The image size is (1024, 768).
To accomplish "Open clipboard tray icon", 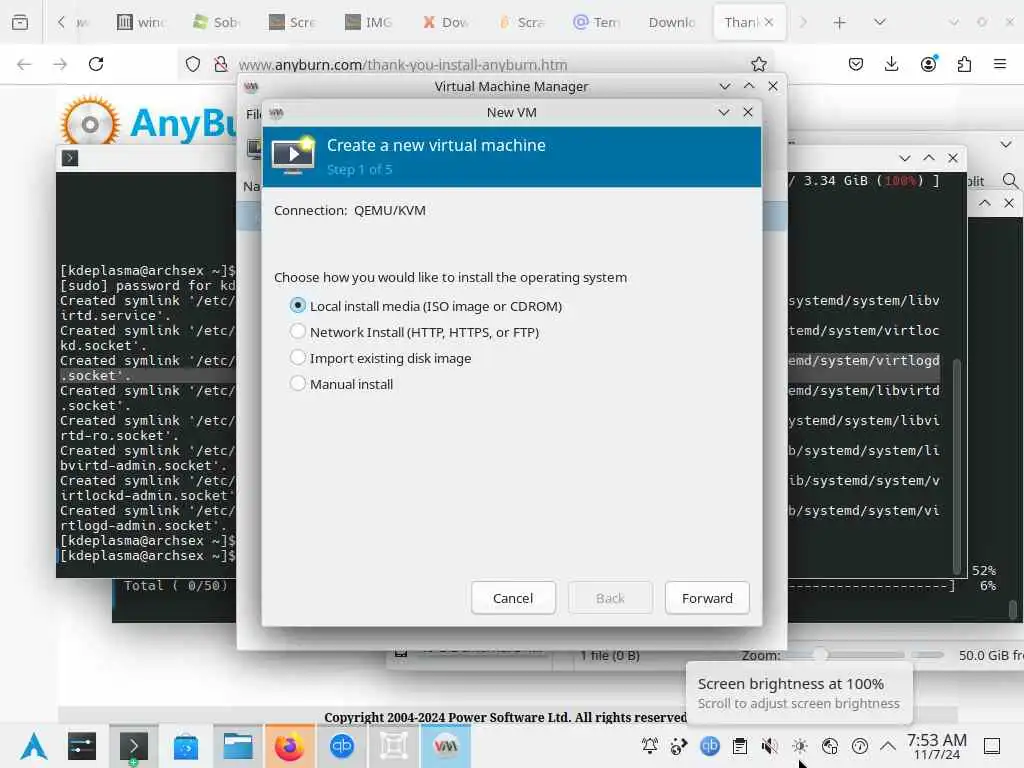I will (740, 746).
